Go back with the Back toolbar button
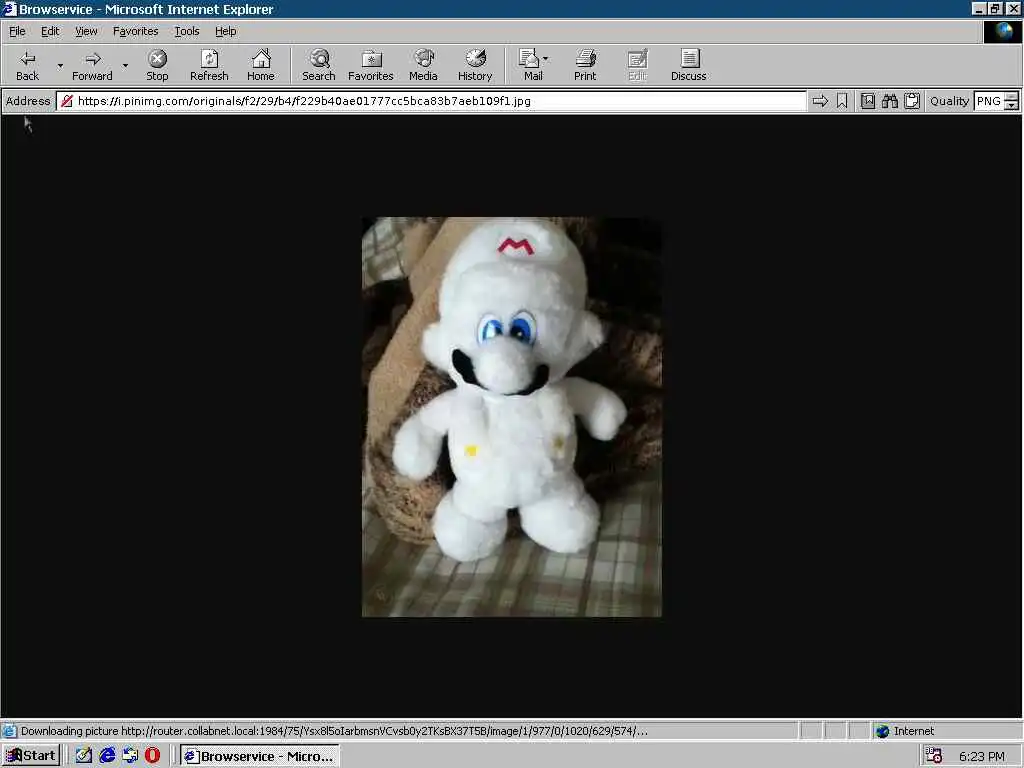The width and height of the screenshot is (1024, 768). (27, 65)
